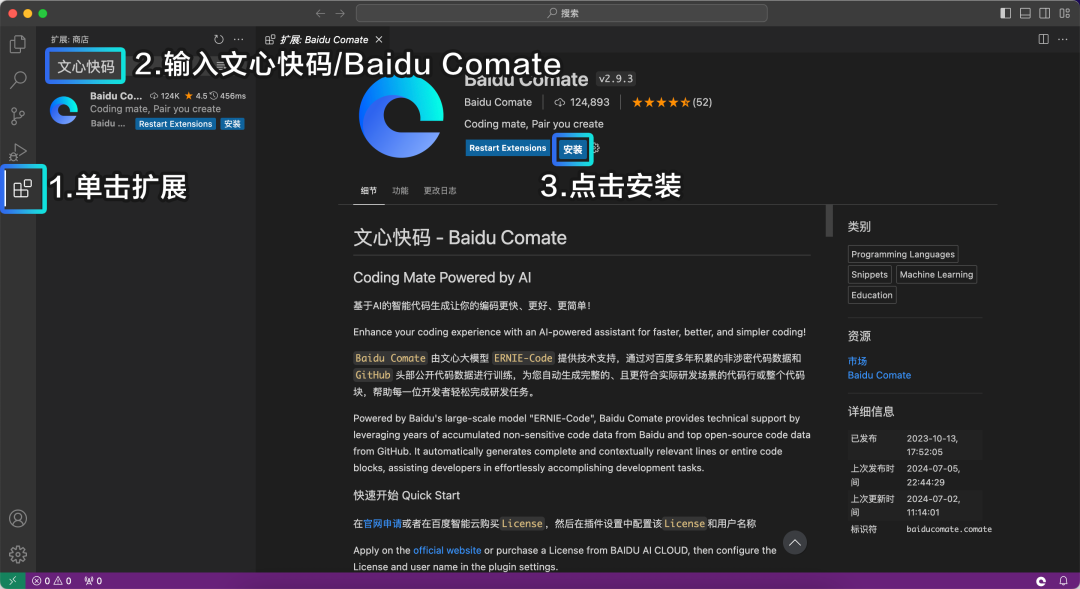Click the 456ms activation time
Image resolution: width=1080 pixels, height=589 pixels.
(228, 96)
